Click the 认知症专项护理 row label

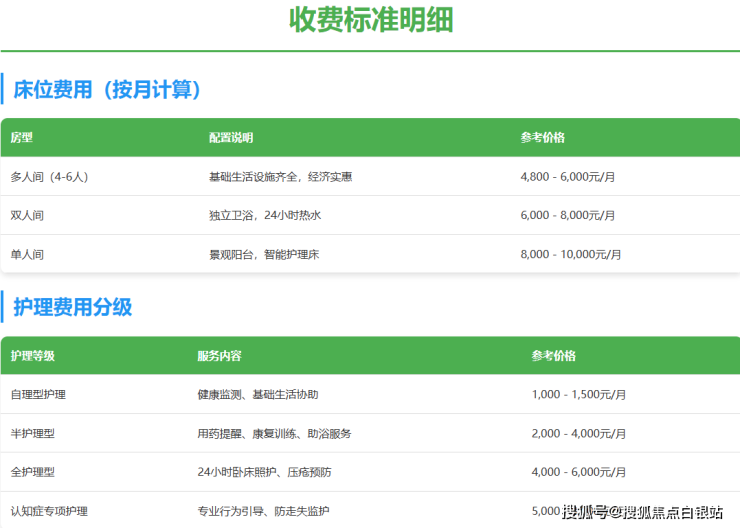[x=49, y=511]
